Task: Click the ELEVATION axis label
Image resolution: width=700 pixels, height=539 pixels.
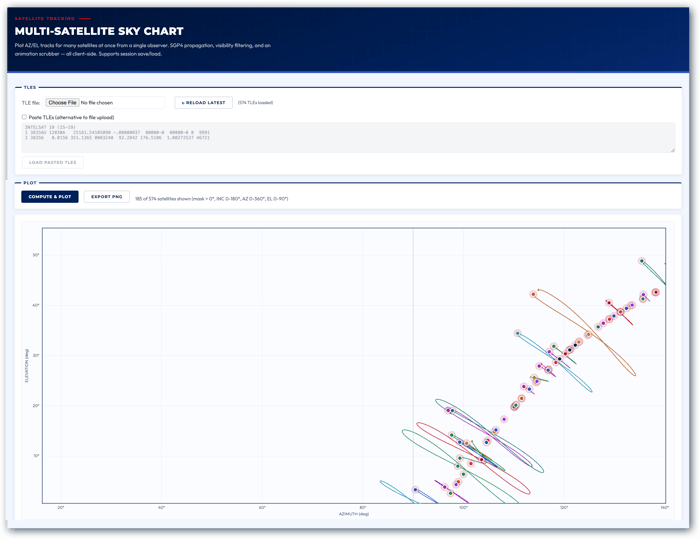Action: pos(26,365)
